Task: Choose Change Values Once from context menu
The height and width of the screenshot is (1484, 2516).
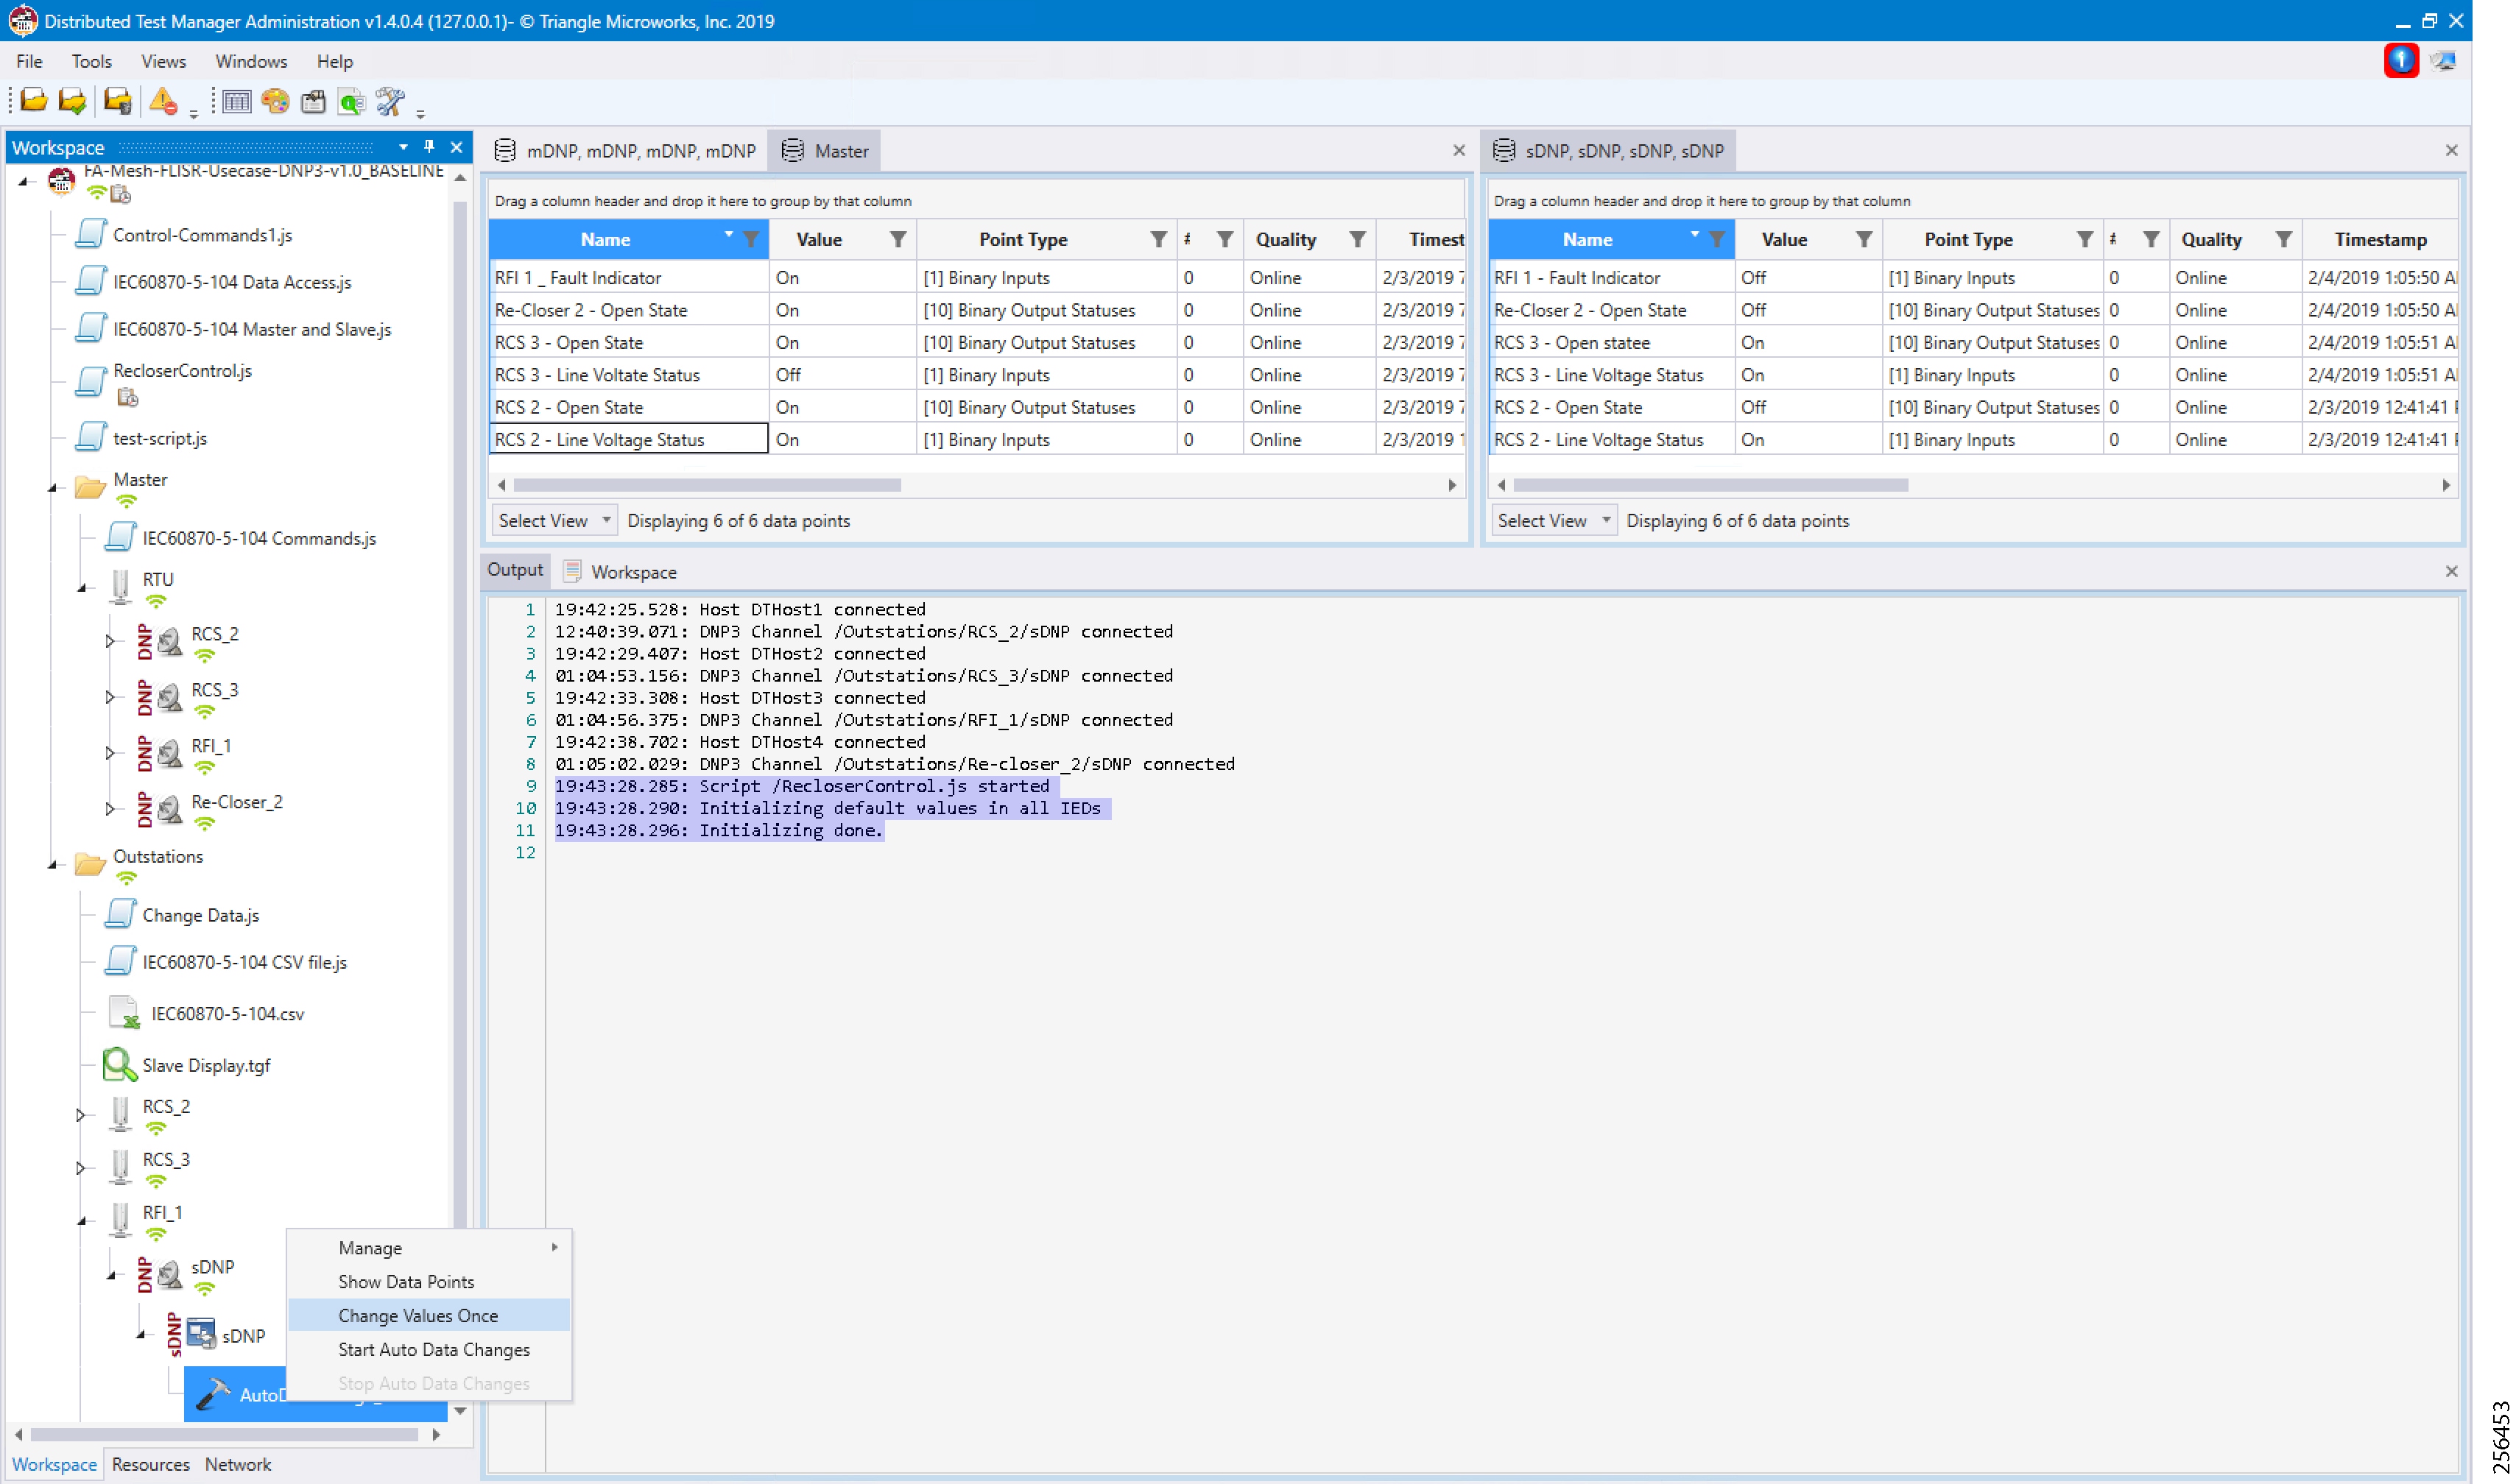Action: (417, 1315)
